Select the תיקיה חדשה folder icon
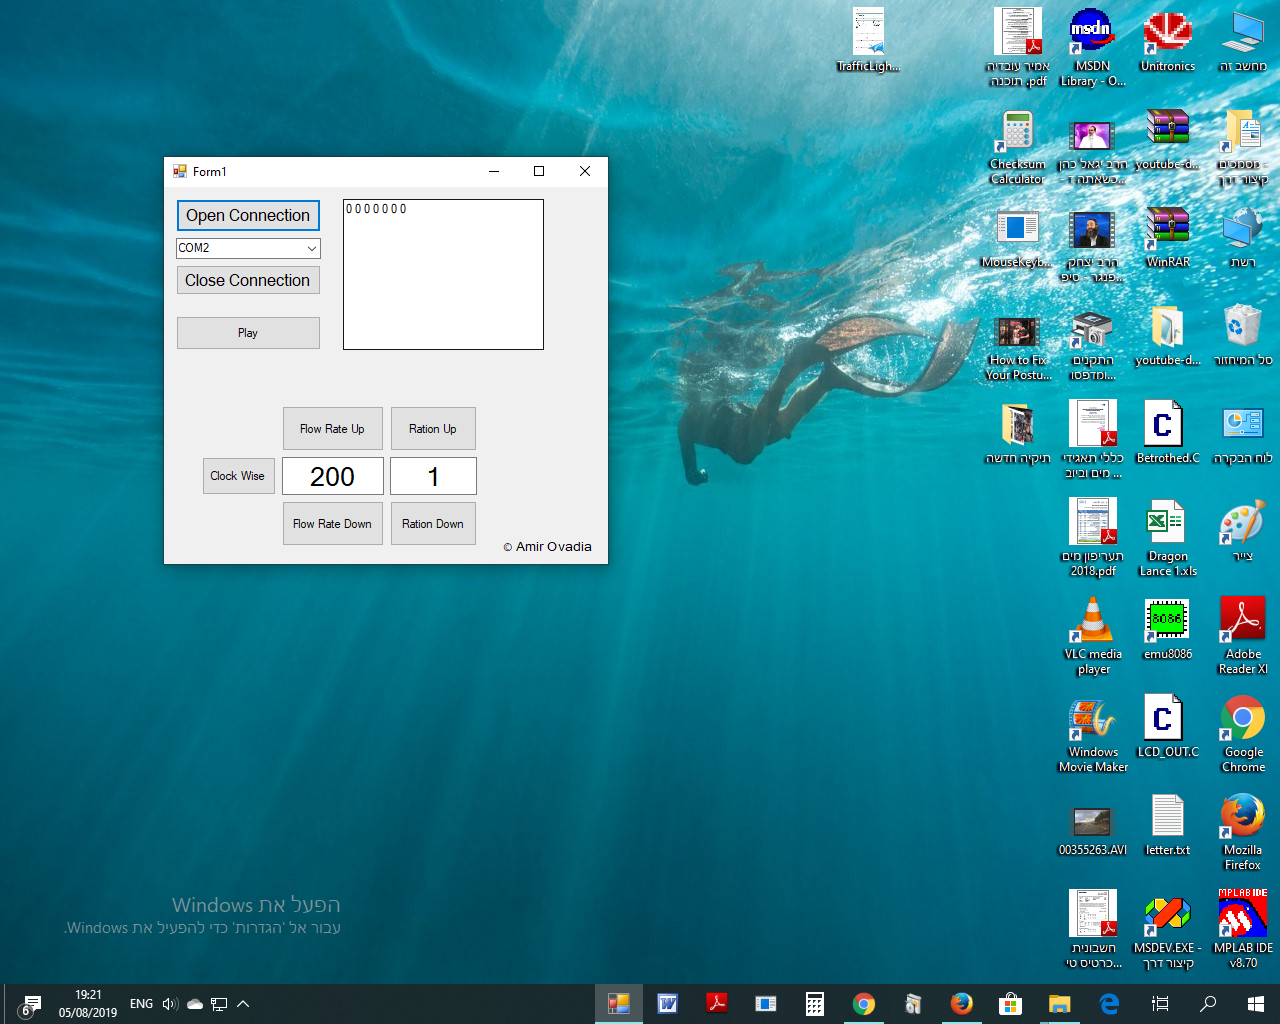The width and height of the screenshot is (1280, 1024). 1017,433
